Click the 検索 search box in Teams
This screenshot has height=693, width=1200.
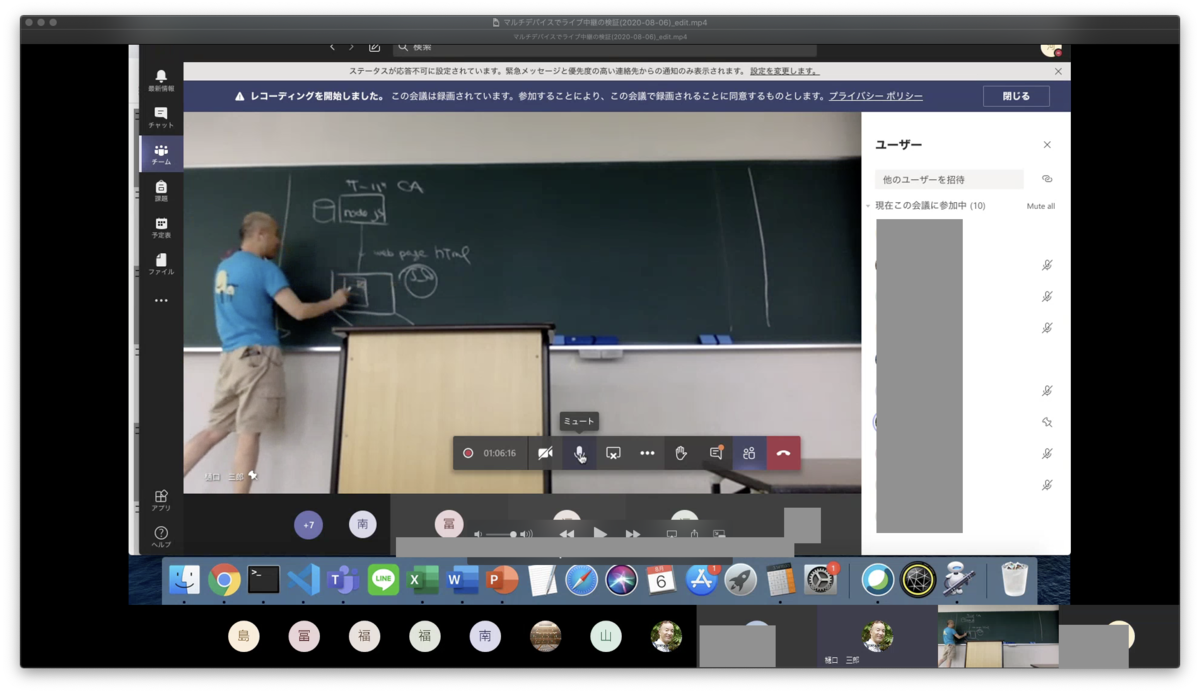point(604,47)
